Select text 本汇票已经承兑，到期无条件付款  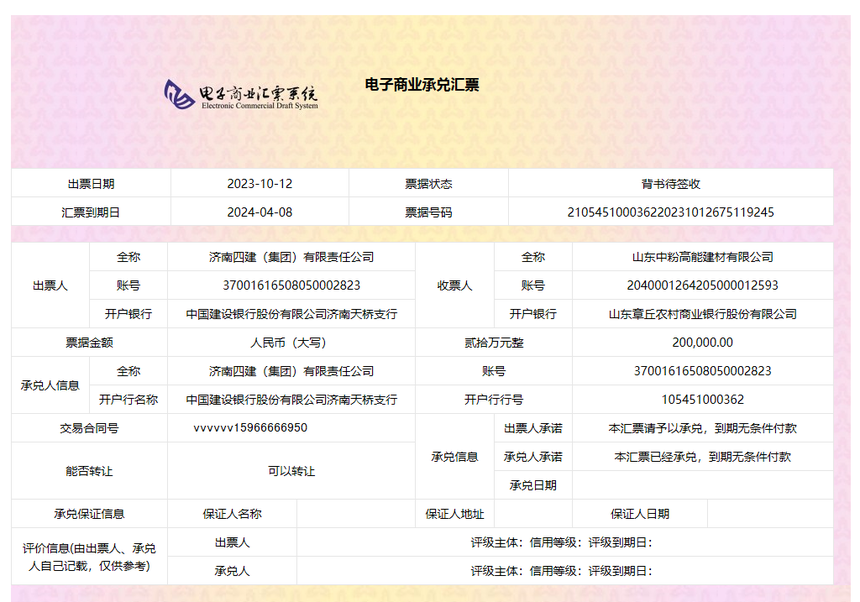coord(703,456)
